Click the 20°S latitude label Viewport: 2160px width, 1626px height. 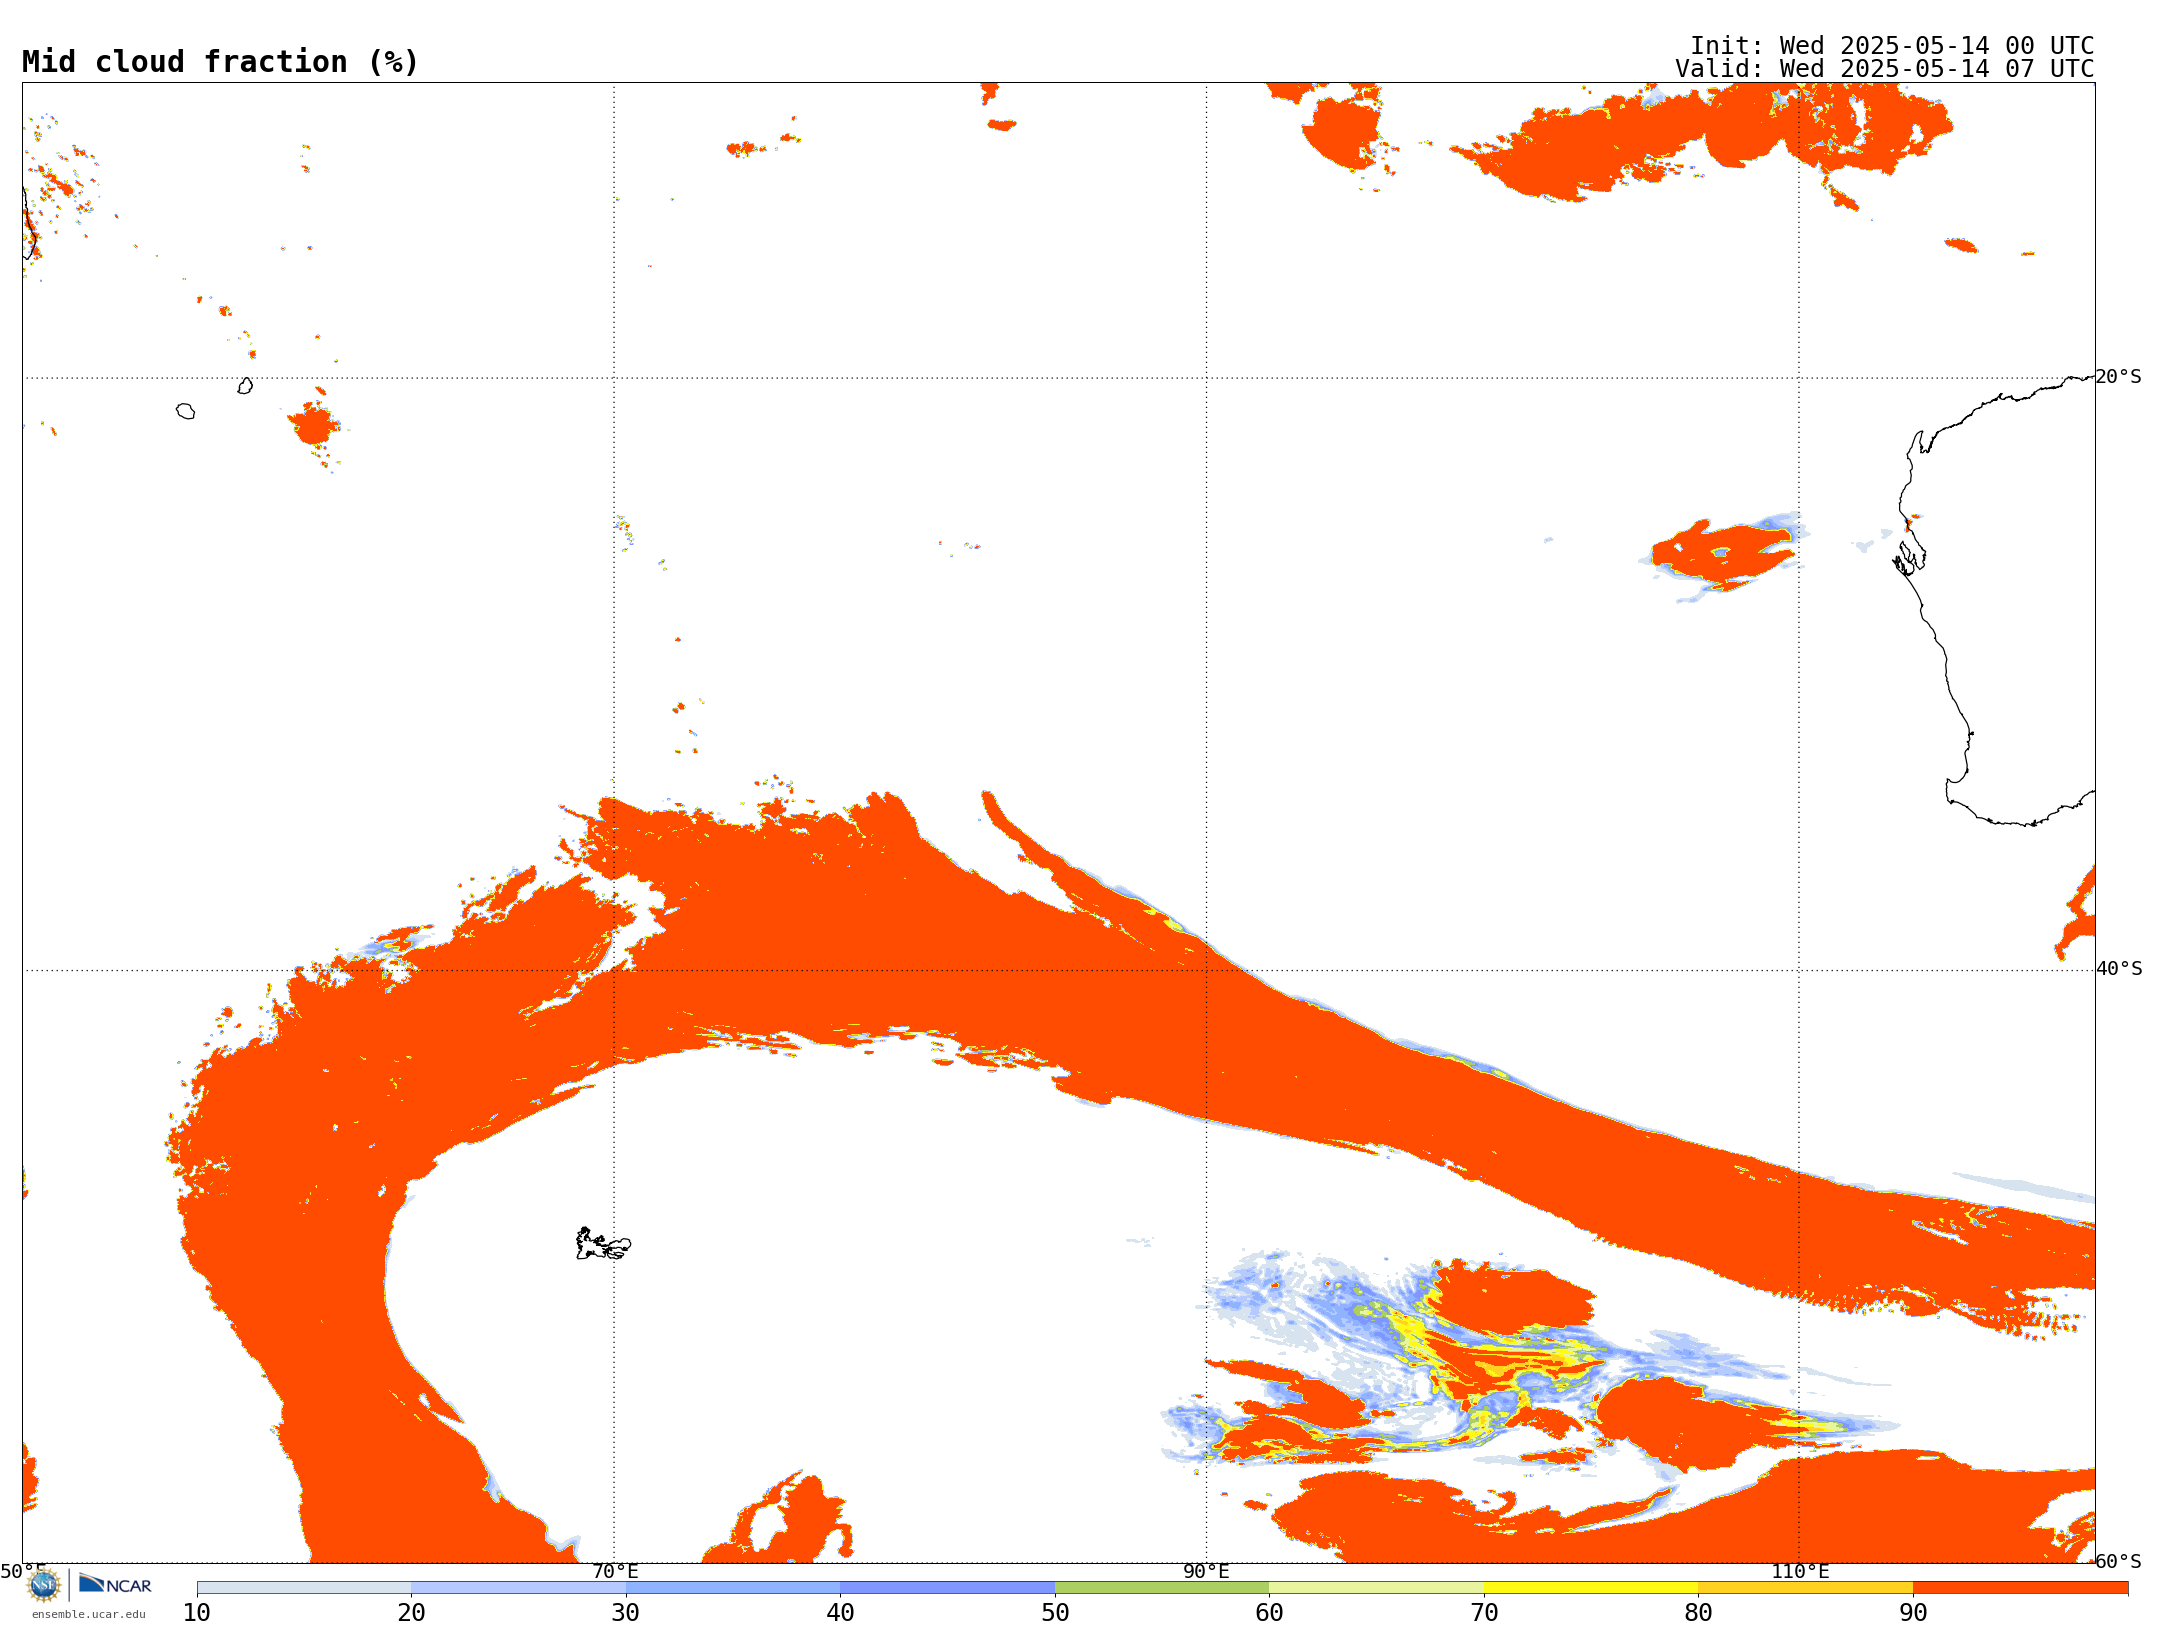click(2119, 377)
